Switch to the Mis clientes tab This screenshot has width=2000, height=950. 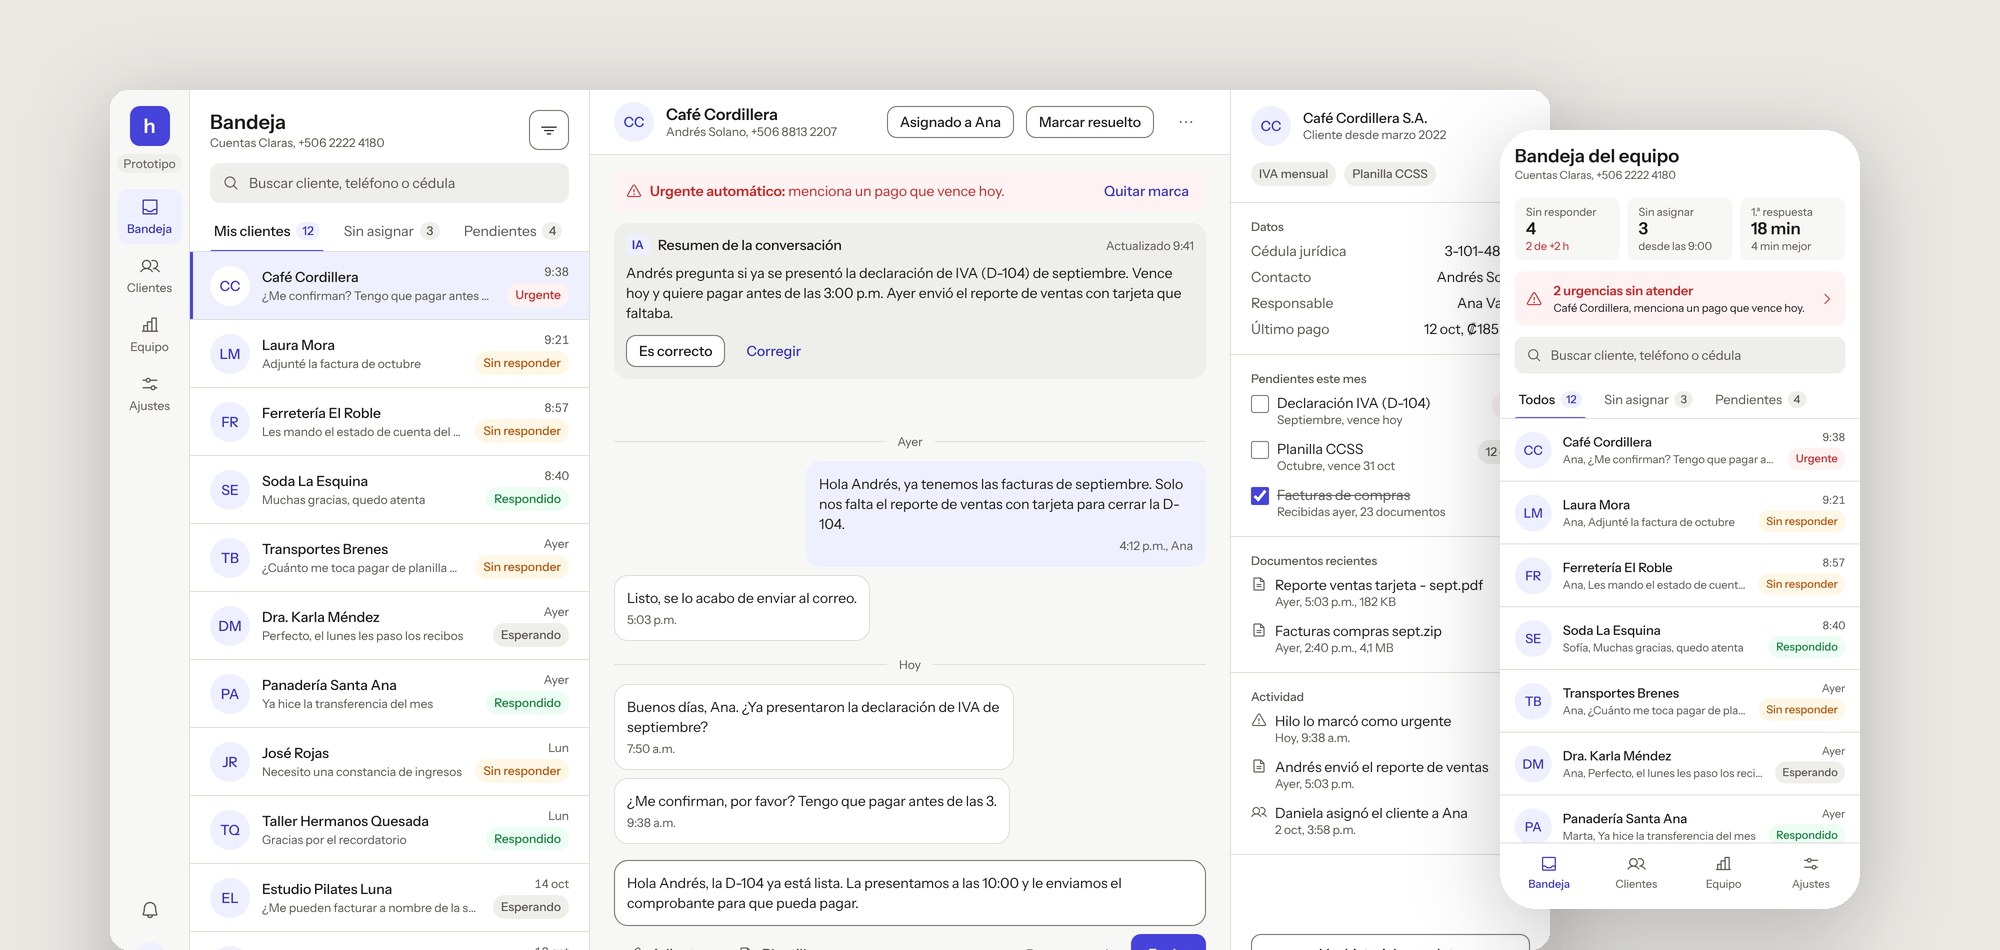click(266, 231)
